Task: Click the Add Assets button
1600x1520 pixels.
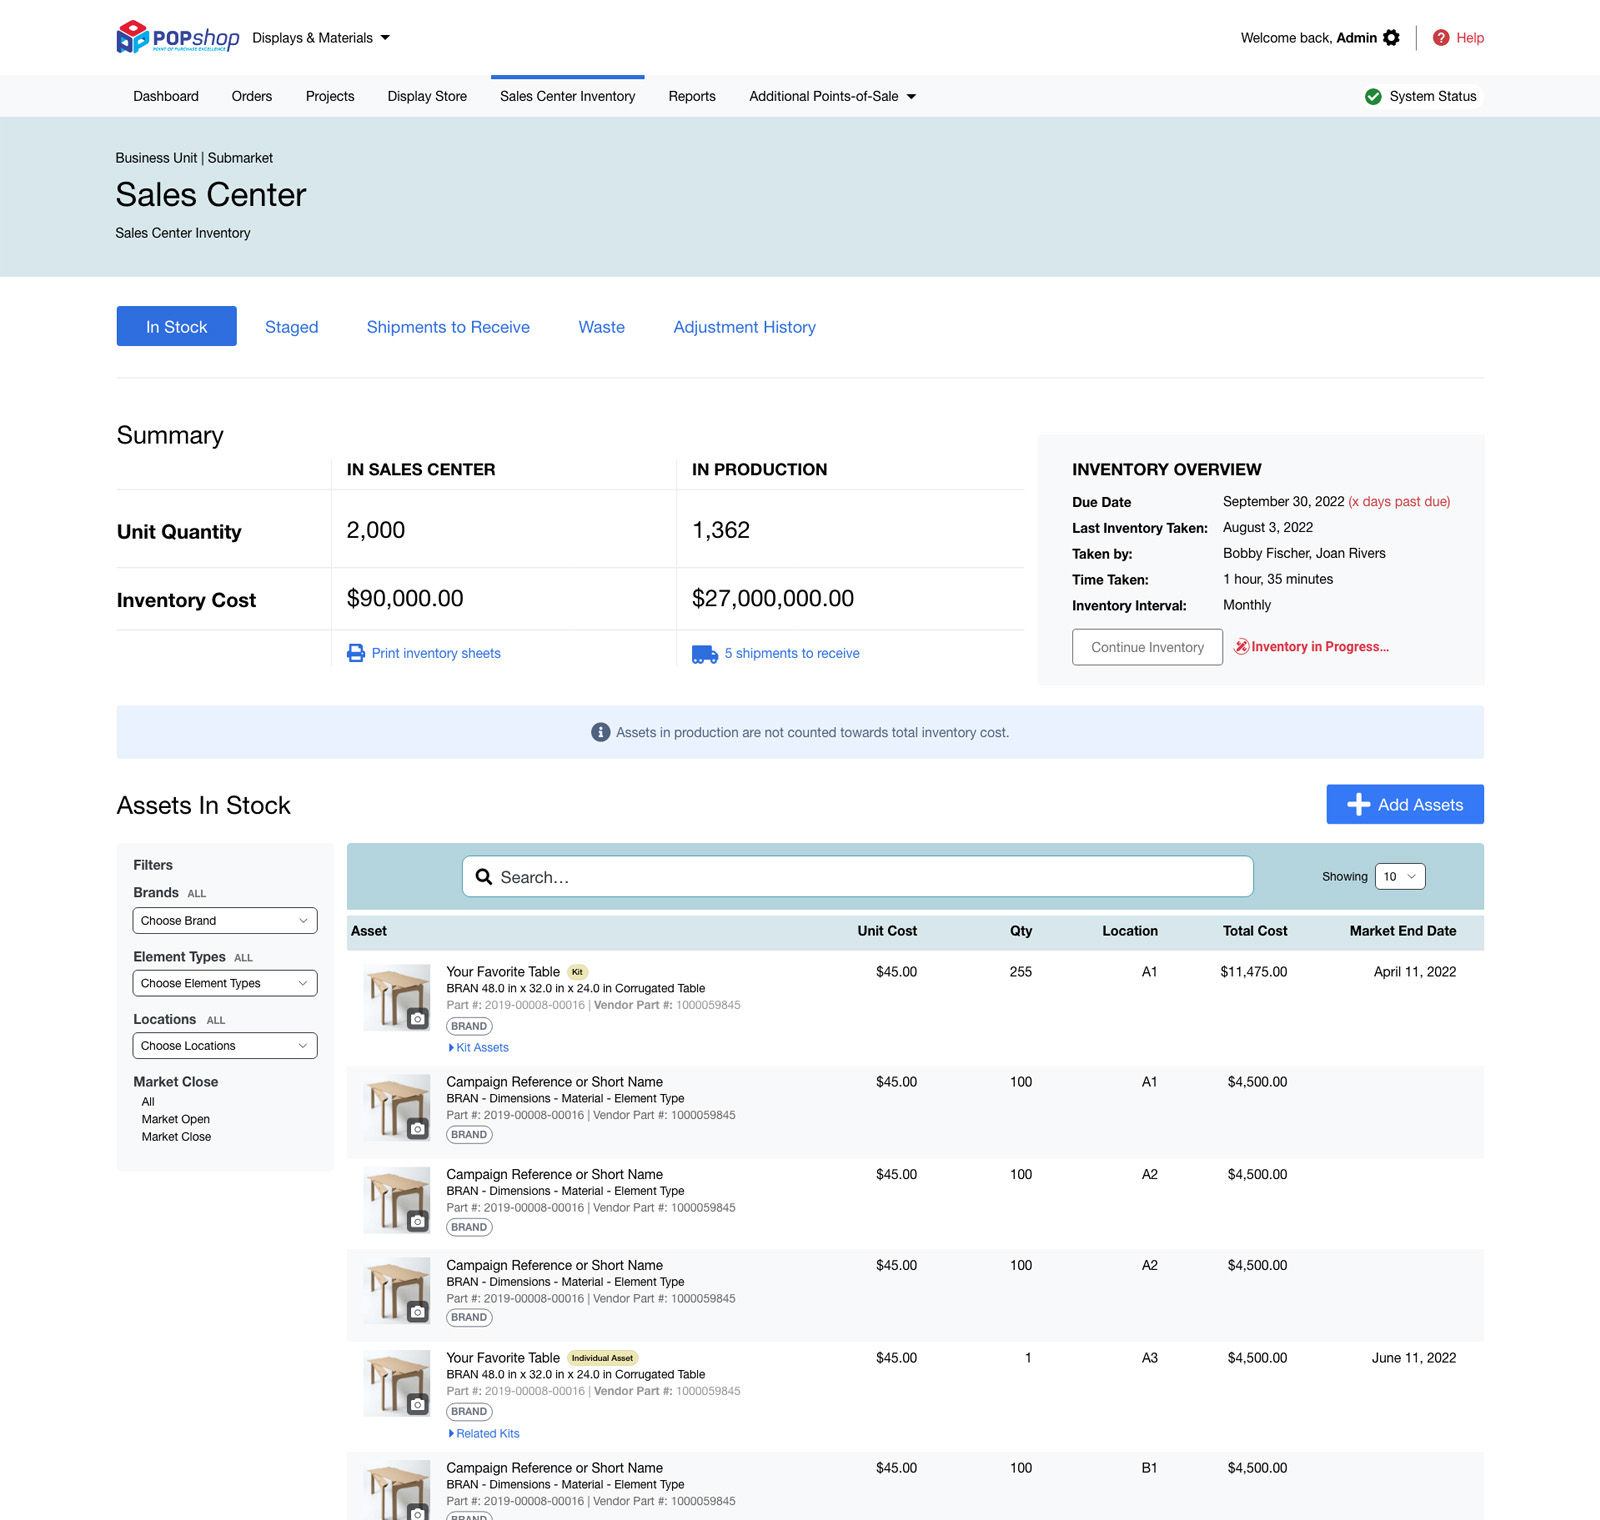Action: pyautogui.click(x=1404, y=805)
